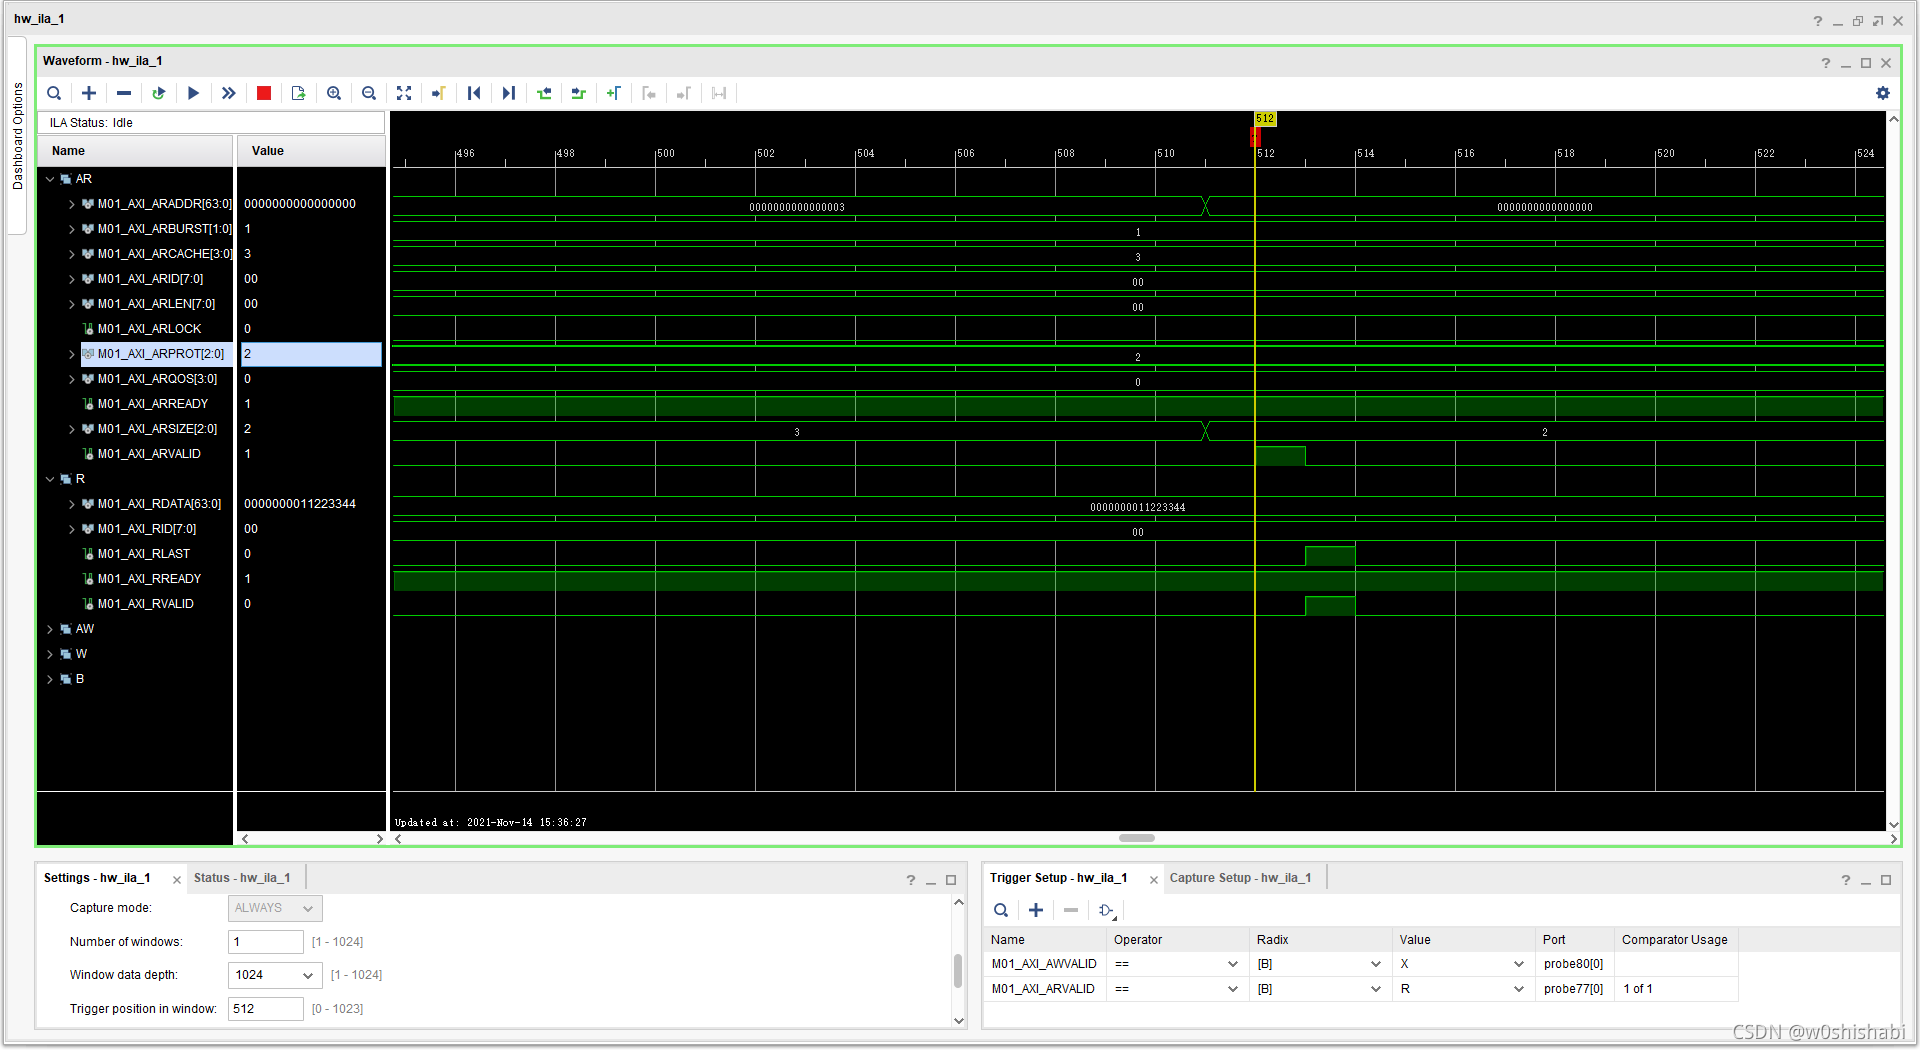1920x1050 pixels.
Task: Expand M01_AXI_ARLEN[7:0] bus
Action: [72, 304]
